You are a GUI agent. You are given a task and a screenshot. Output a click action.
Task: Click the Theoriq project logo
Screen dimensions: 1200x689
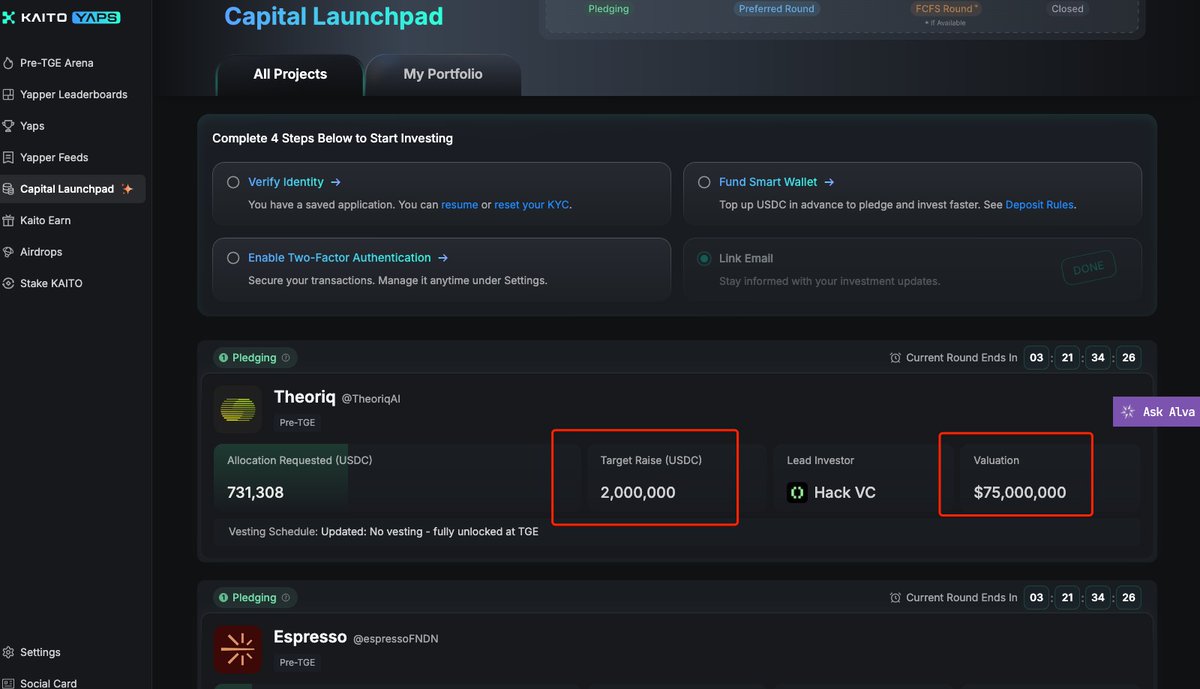tap(238, 409)
